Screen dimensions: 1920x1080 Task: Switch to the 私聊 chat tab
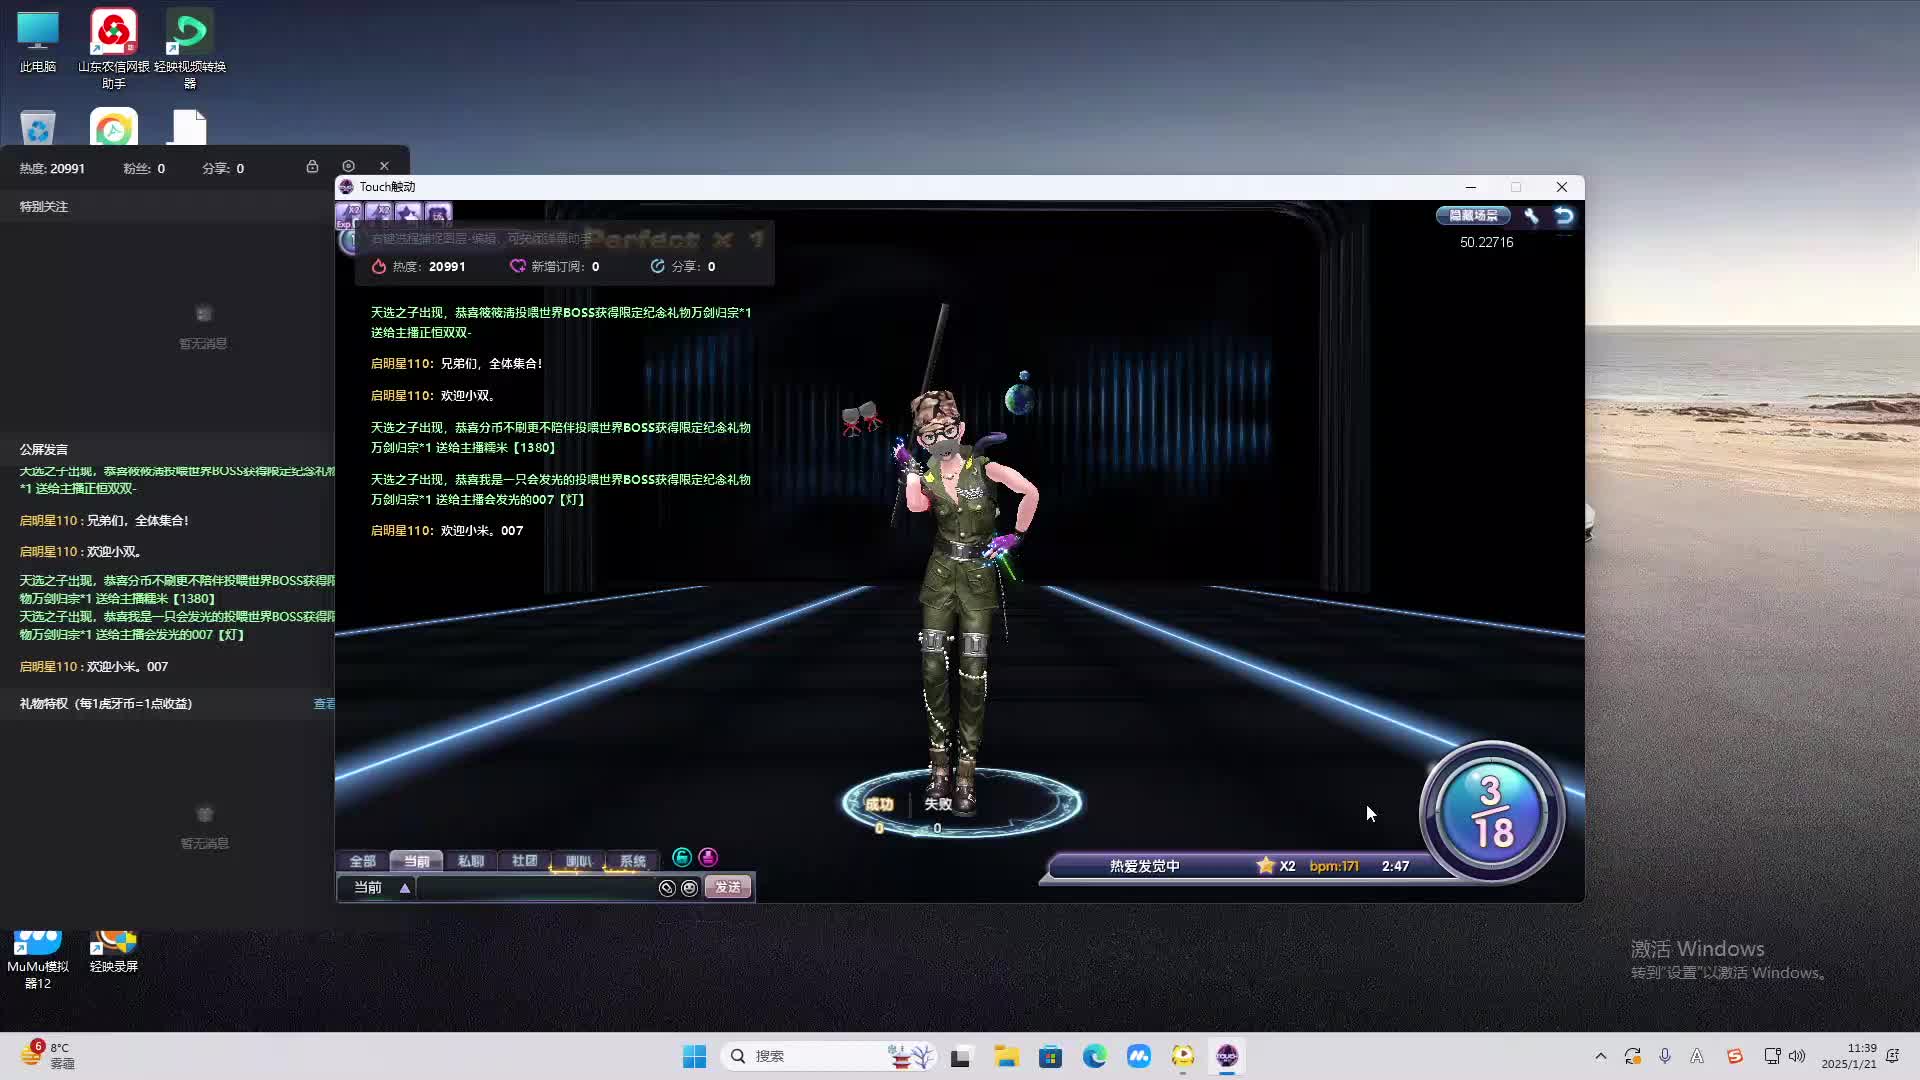(x=470, y=861)
